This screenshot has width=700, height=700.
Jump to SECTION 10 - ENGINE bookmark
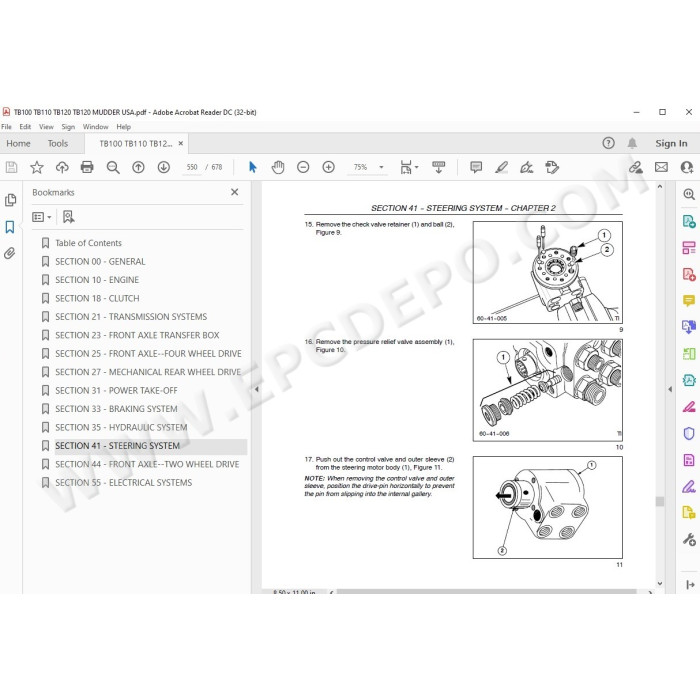click(x=97, y=280)
